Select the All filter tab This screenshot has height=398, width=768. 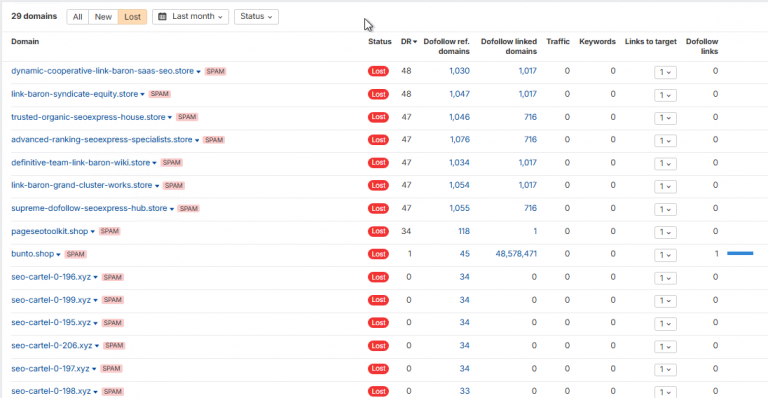click(77, 17)
